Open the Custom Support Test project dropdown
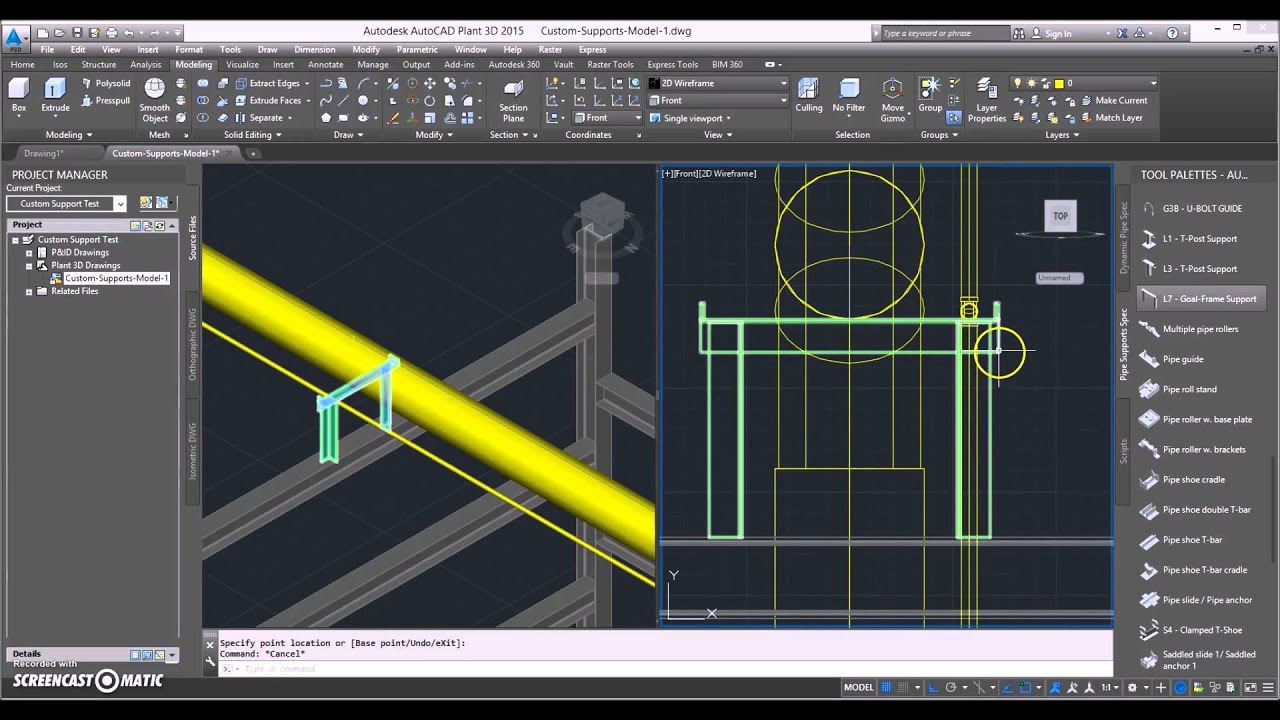Viewport: 1280px width, 720px height. tap(67, 203)
